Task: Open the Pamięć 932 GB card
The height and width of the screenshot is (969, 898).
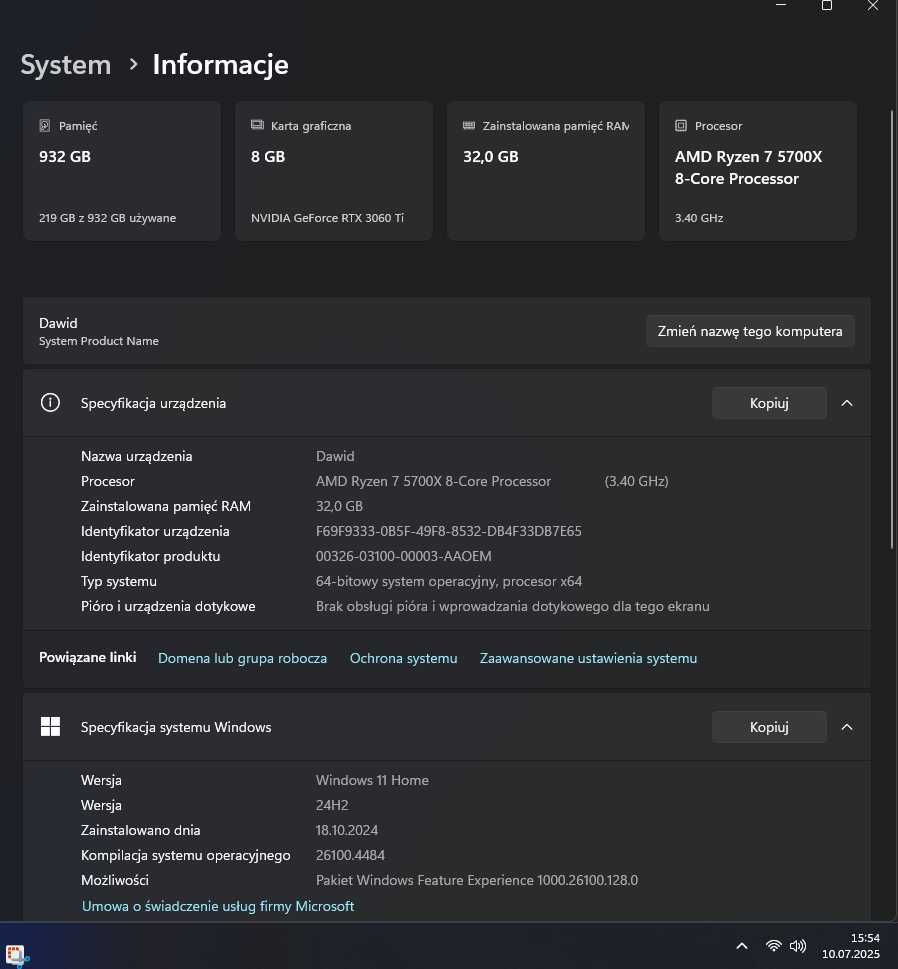Action: click(x=122, y=171)
